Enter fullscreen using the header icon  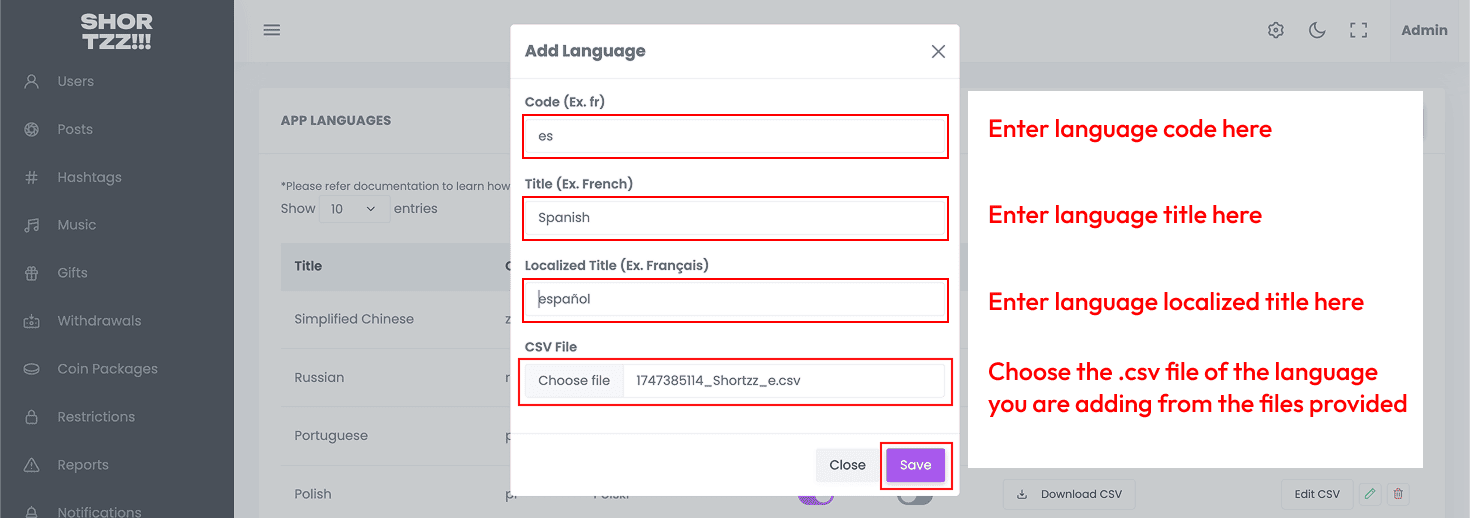[x=1358, y=30]
